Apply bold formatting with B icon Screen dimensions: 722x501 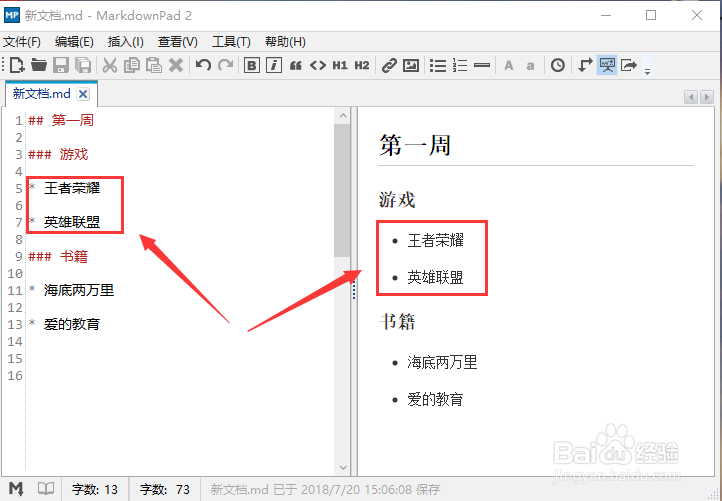pyautogui.click(x=252, y=65)
